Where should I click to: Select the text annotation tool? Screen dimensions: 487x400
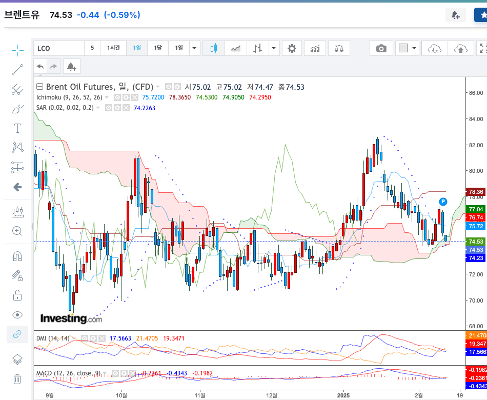click(x=18, y=128)
